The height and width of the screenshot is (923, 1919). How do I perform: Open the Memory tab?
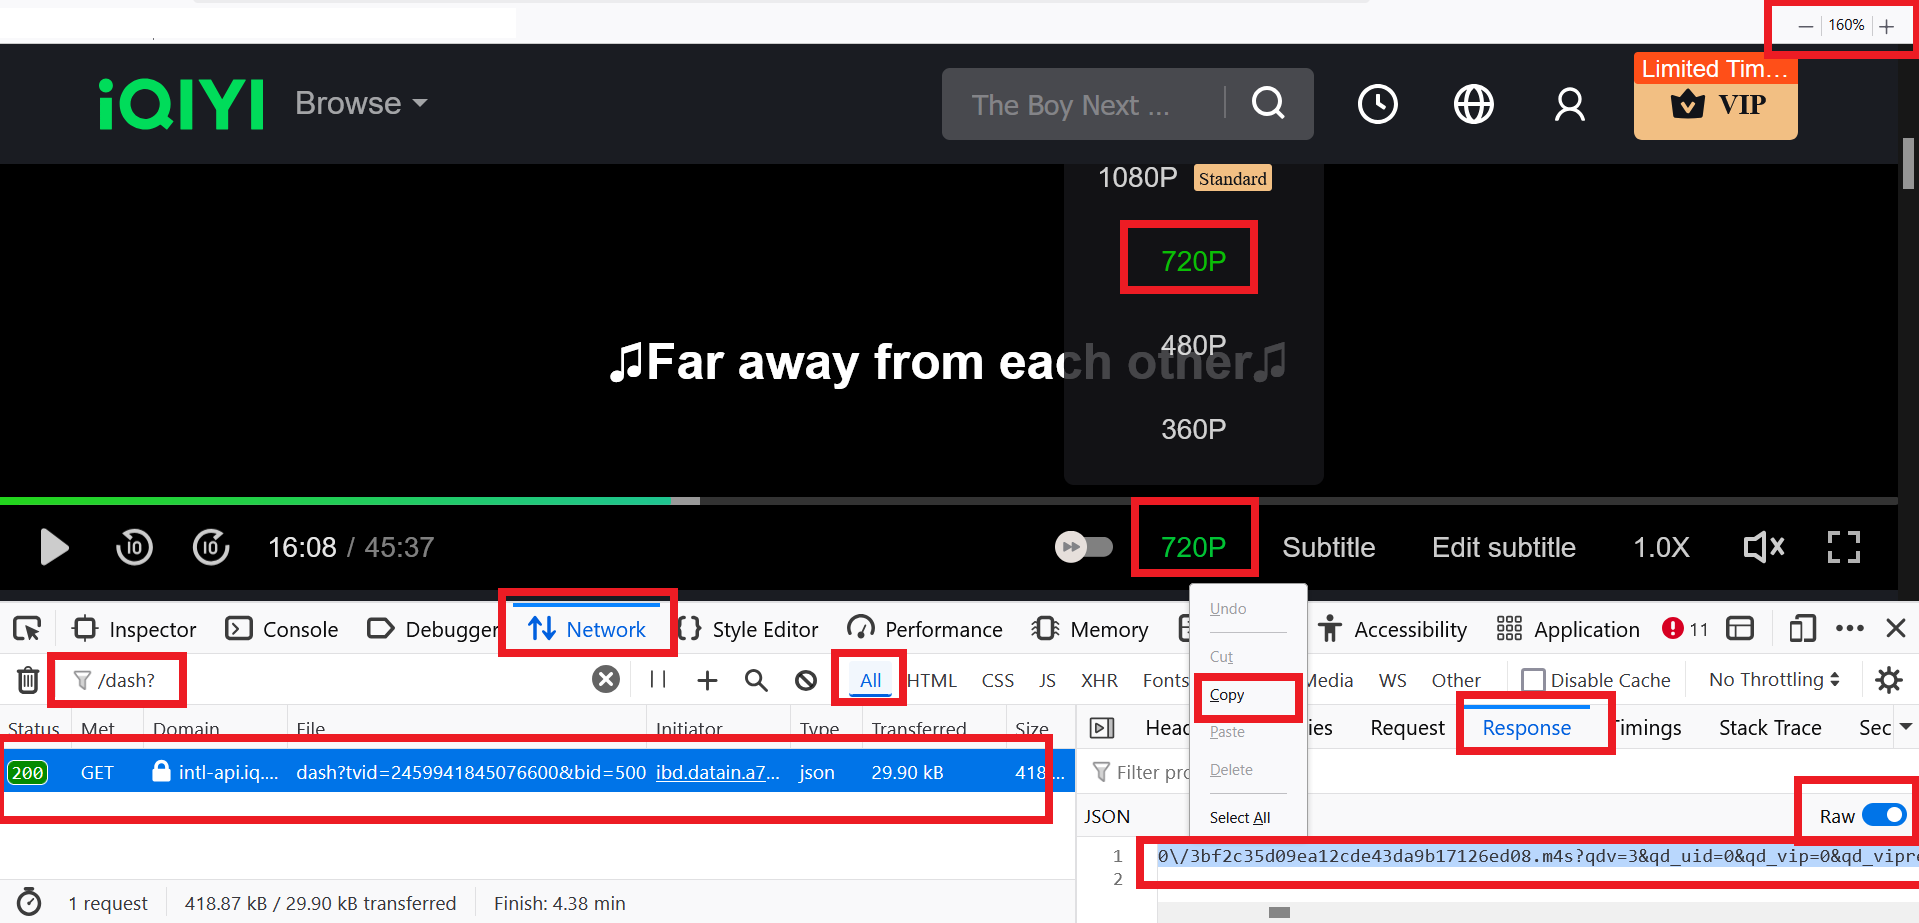click(1090, 629)
